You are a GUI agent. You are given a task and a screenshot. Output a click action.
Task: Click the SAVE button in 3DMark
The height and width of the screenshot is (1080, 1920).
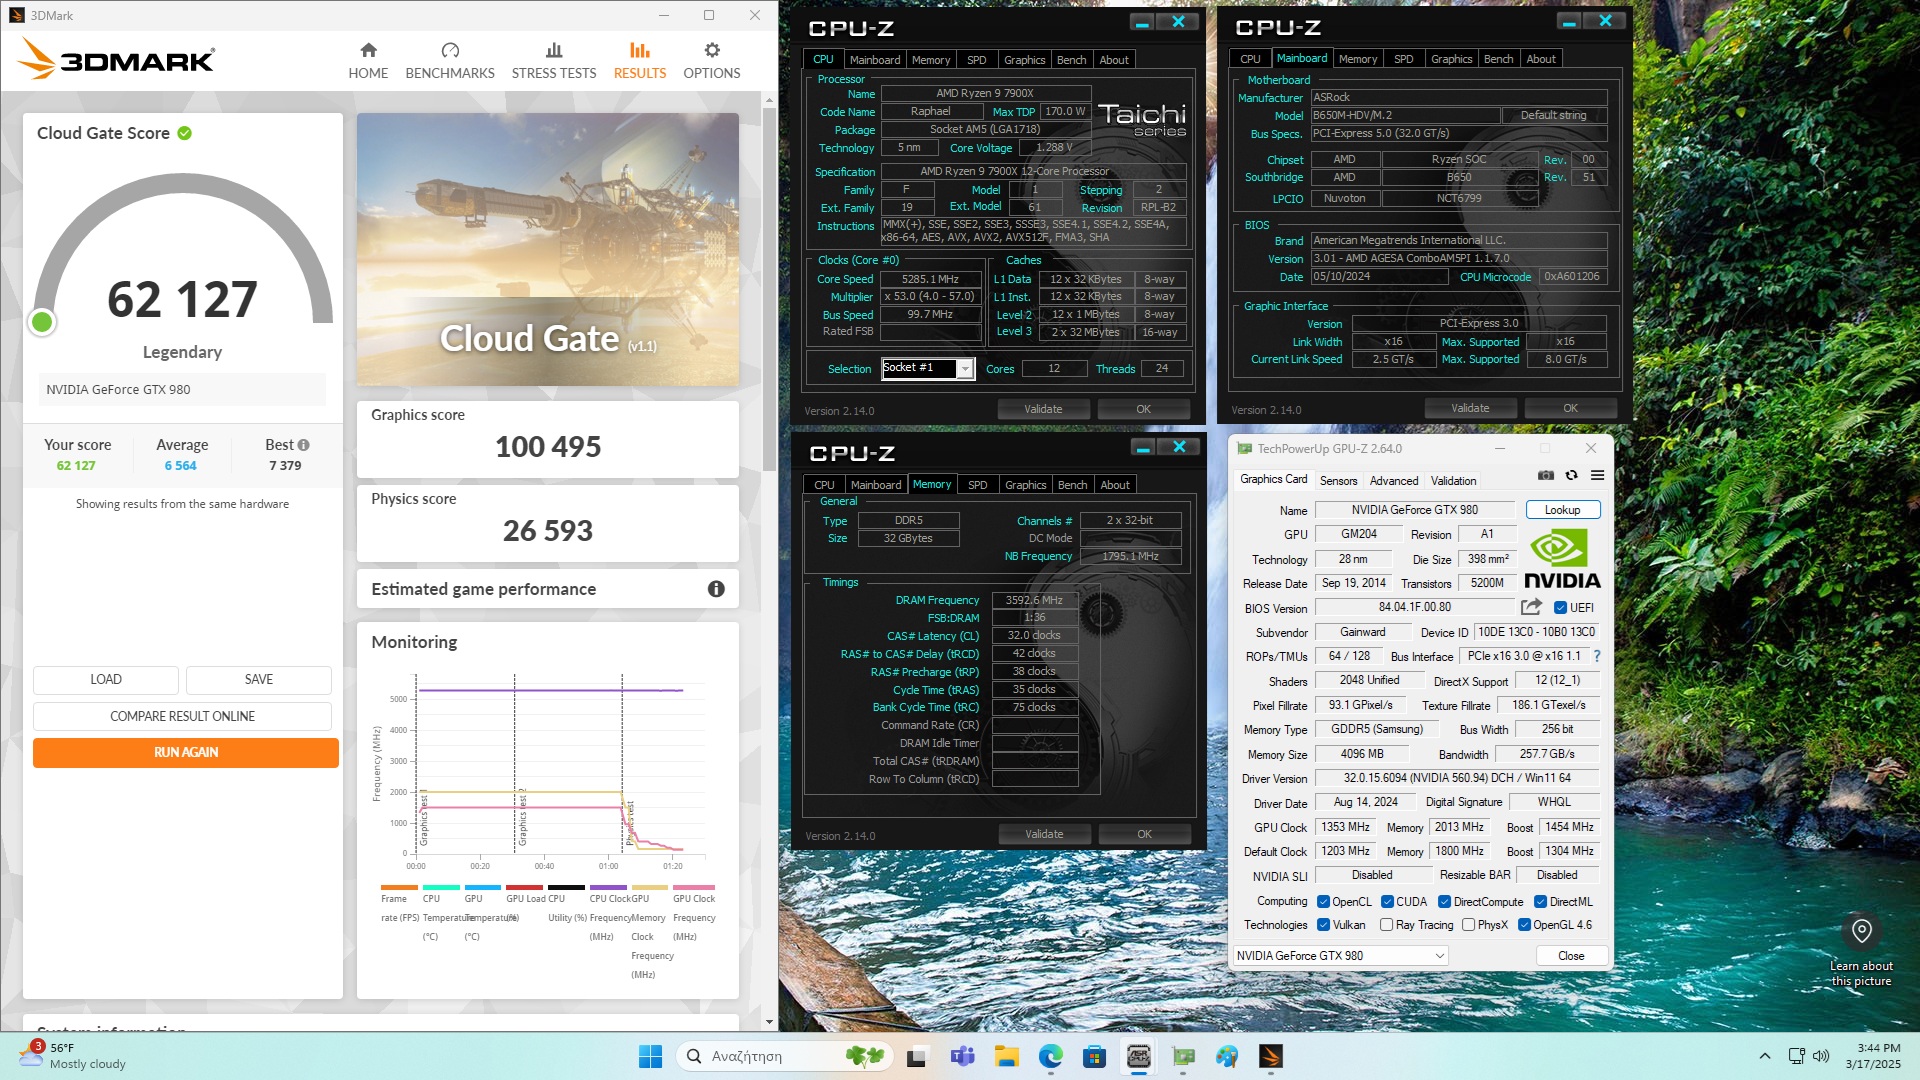coord(259,679)
